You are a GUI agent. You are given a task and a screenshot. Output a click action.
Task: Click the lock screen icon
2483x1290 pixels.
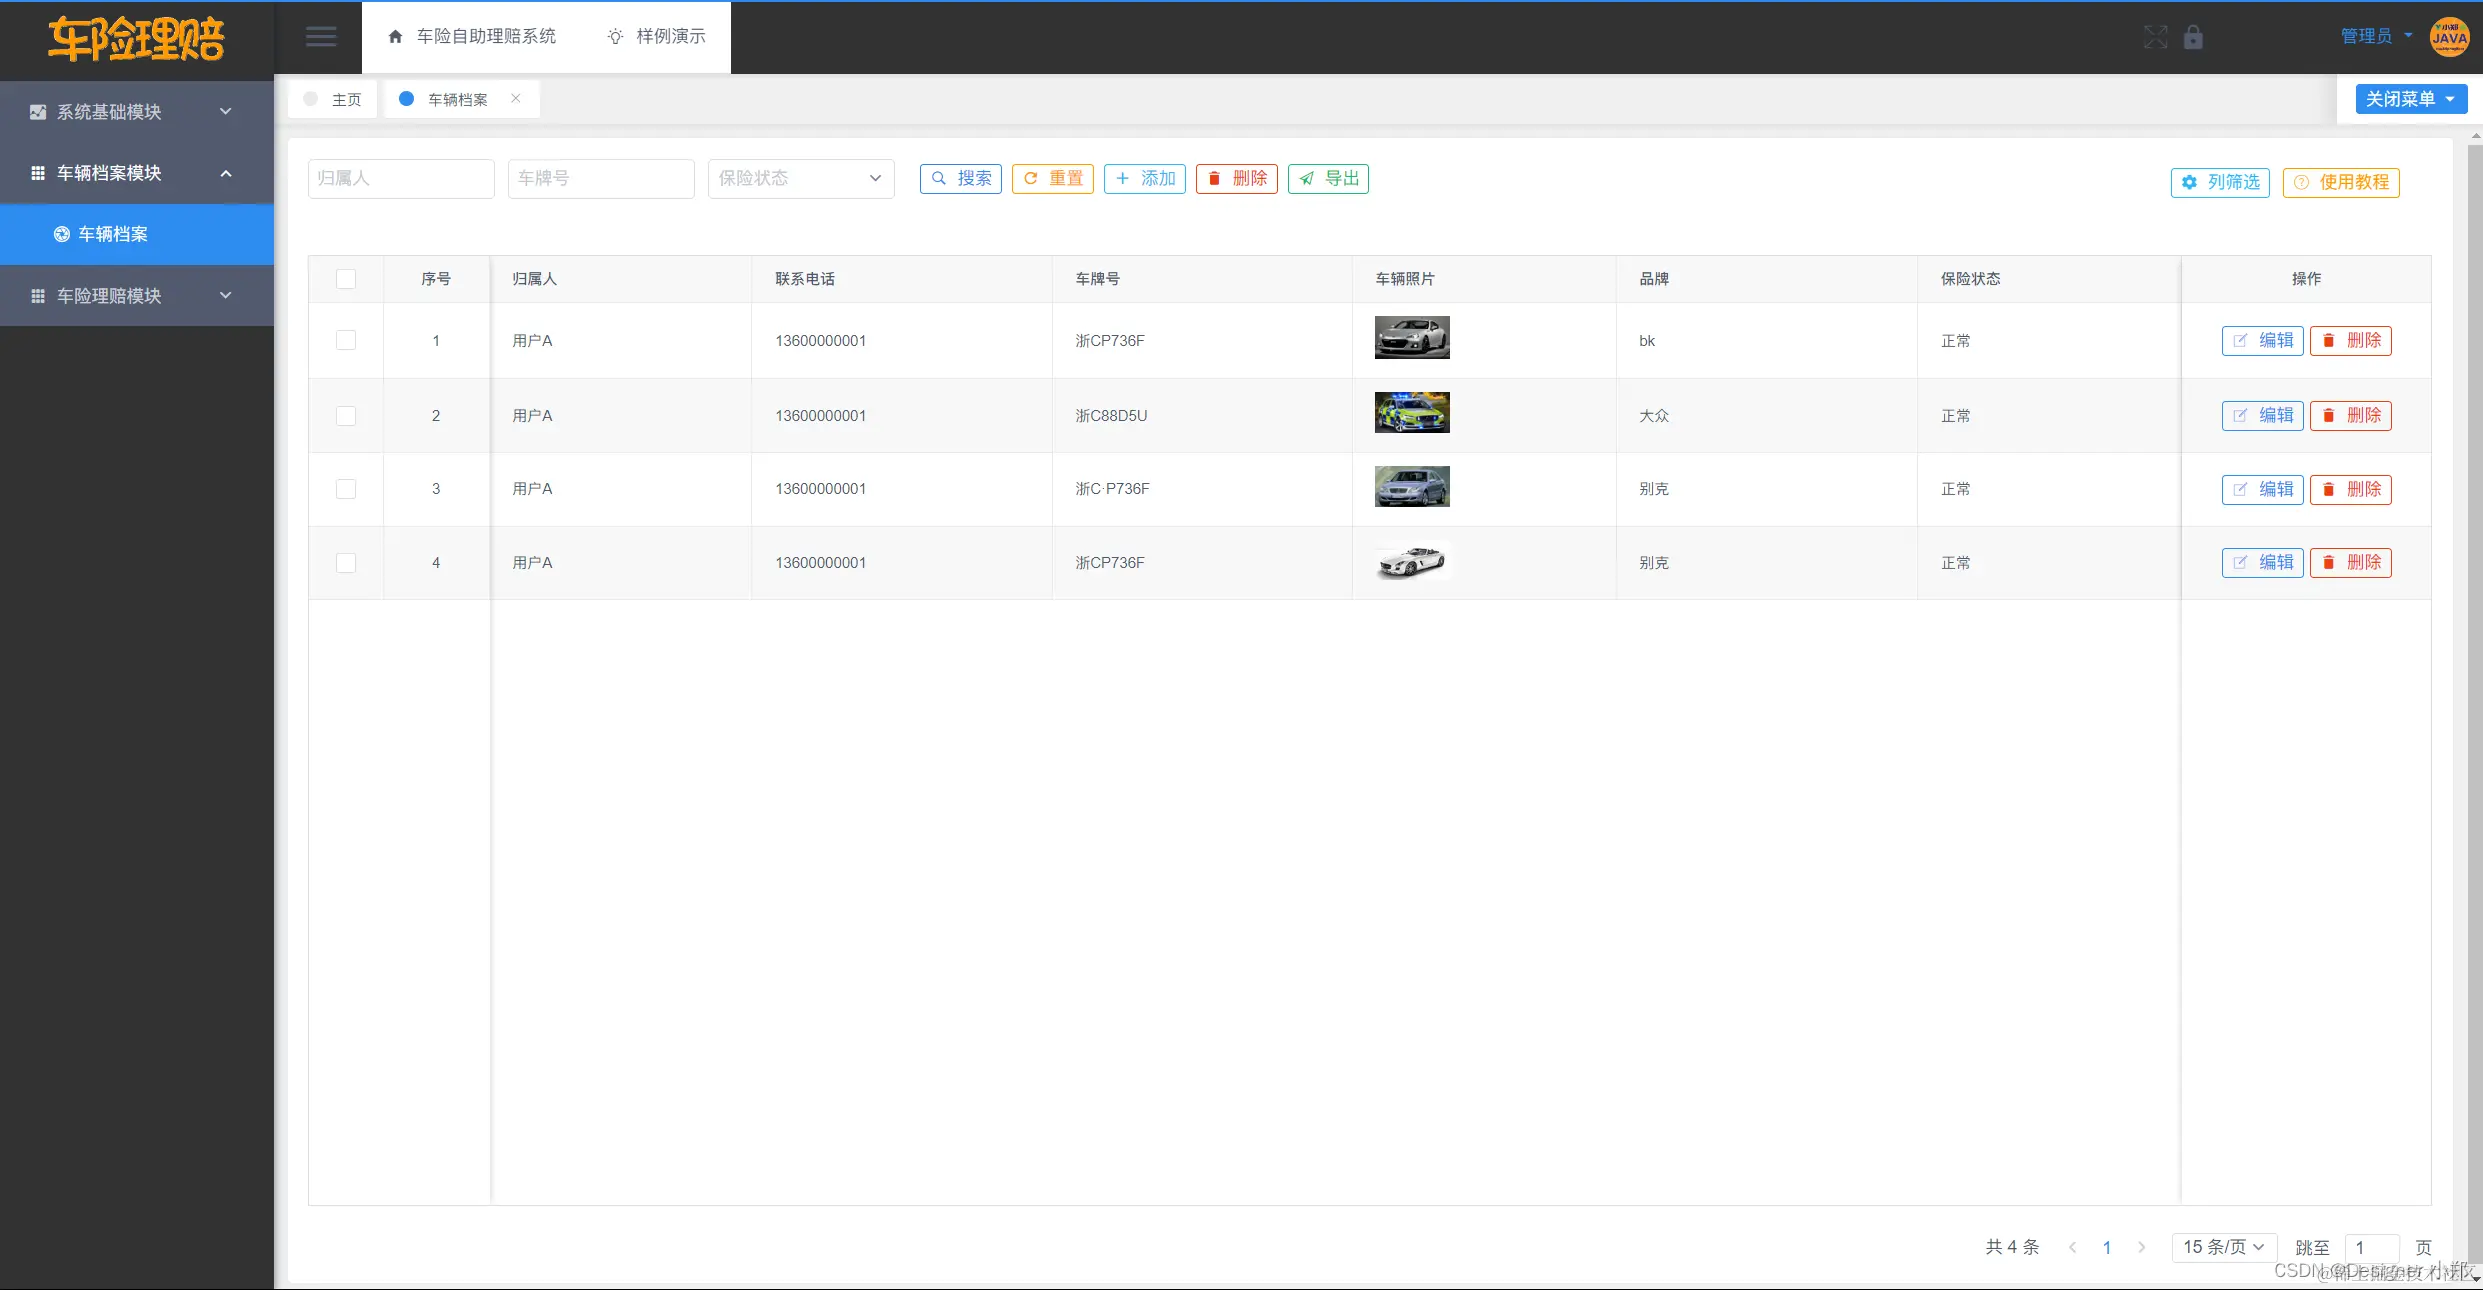2193,37
